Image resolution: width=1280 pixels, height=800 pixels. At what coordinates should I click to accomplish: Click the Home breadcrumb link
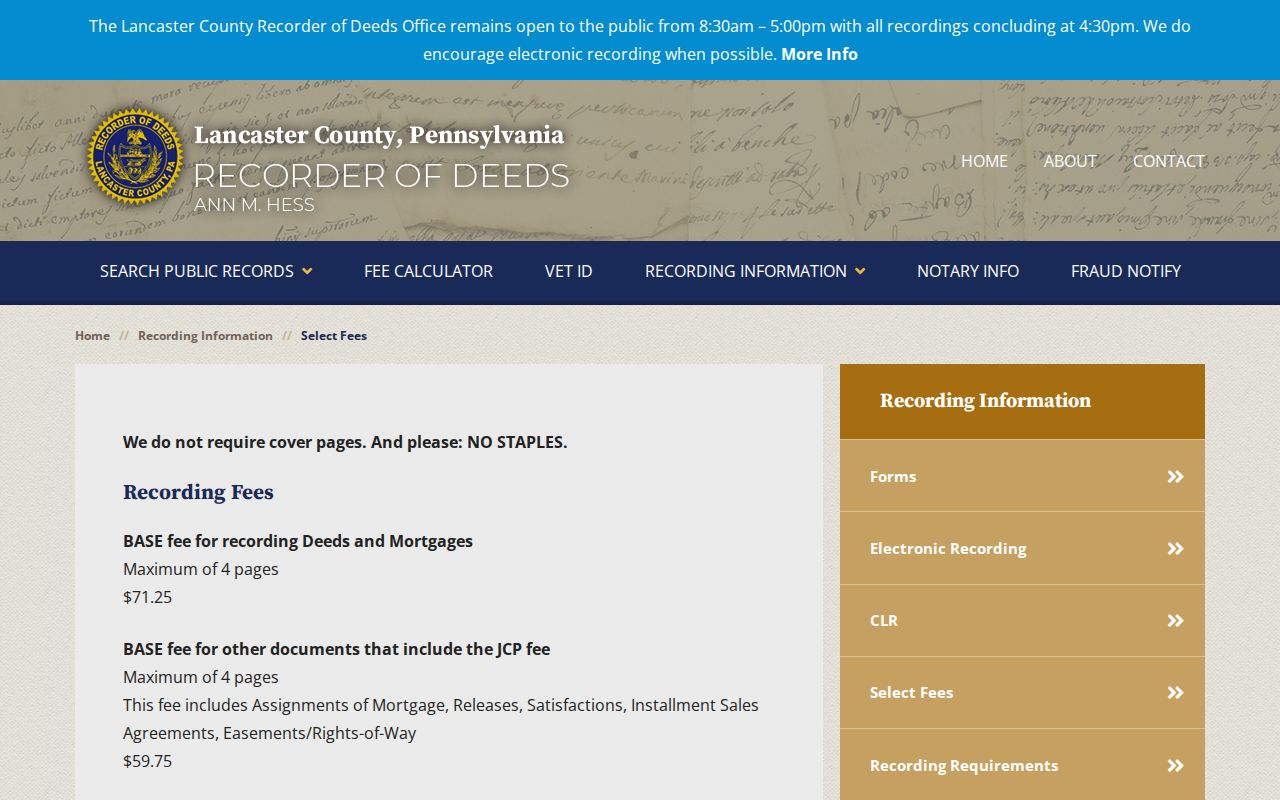92,336
